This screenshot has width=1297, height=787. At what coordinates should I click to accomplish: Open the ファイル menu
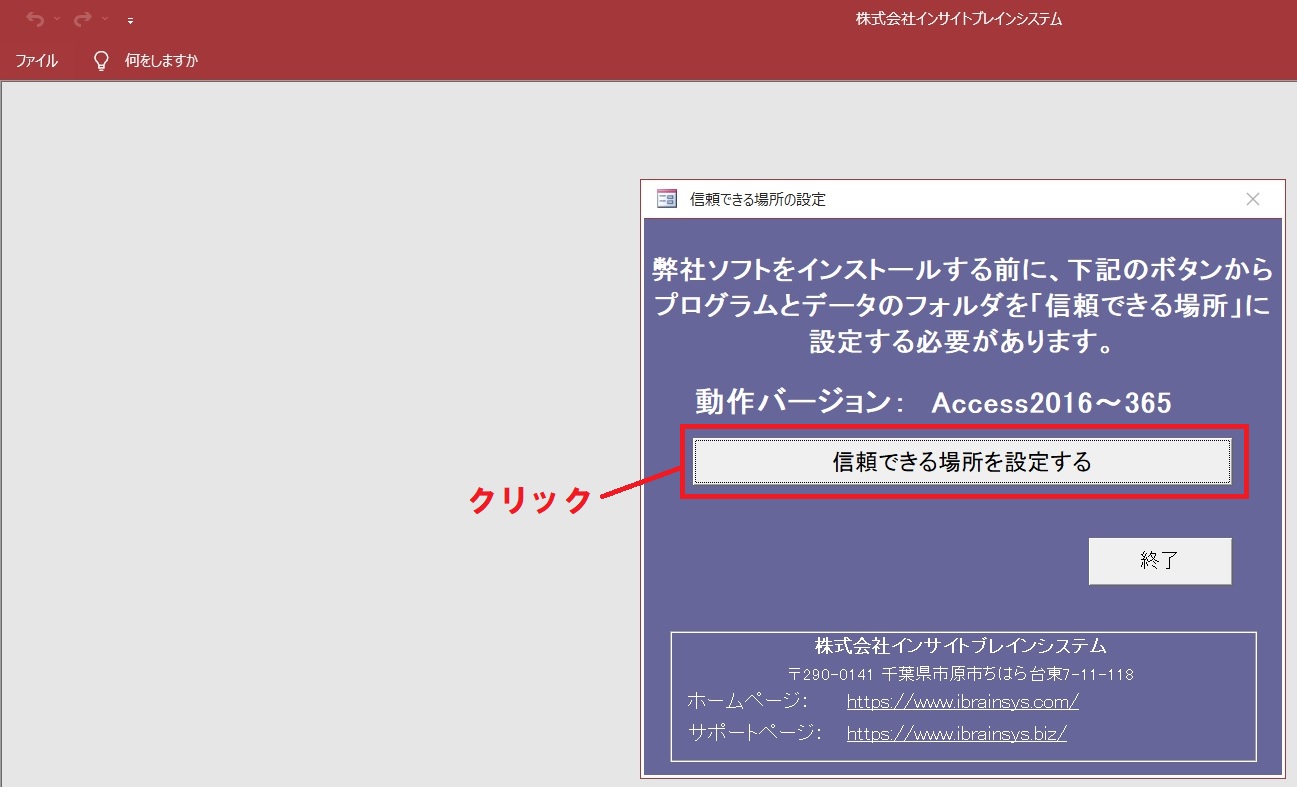[x=37, y=61]
